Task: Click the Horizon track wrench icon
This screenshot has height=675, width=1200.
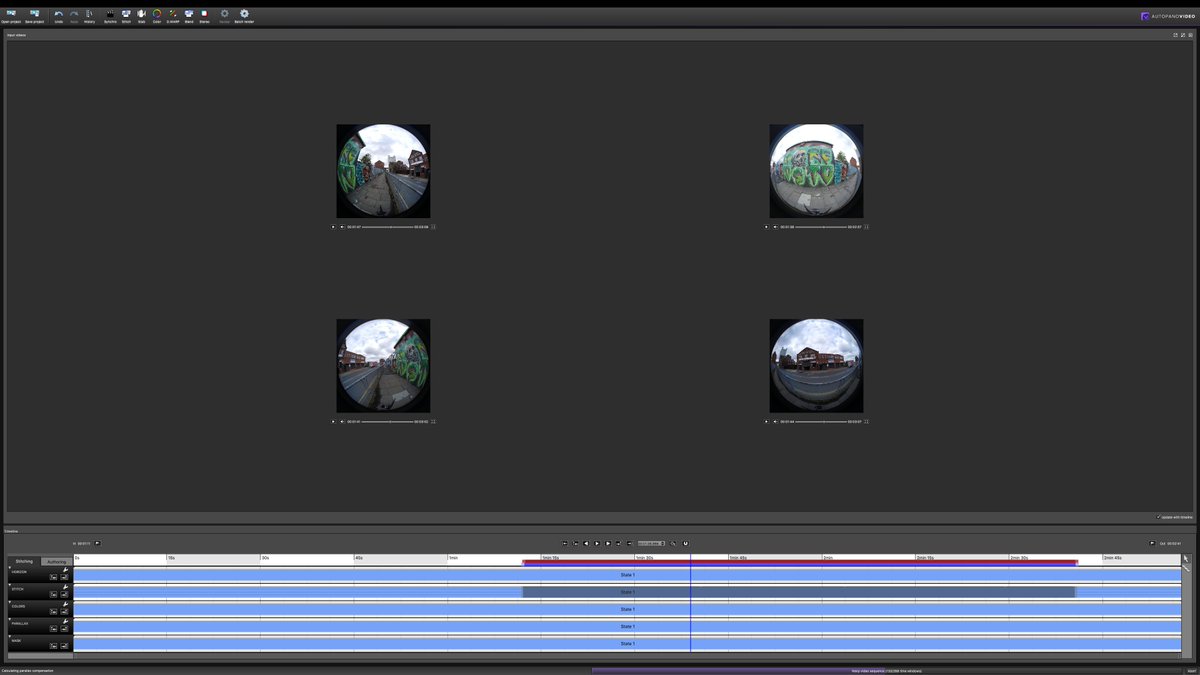Action: 65,570
